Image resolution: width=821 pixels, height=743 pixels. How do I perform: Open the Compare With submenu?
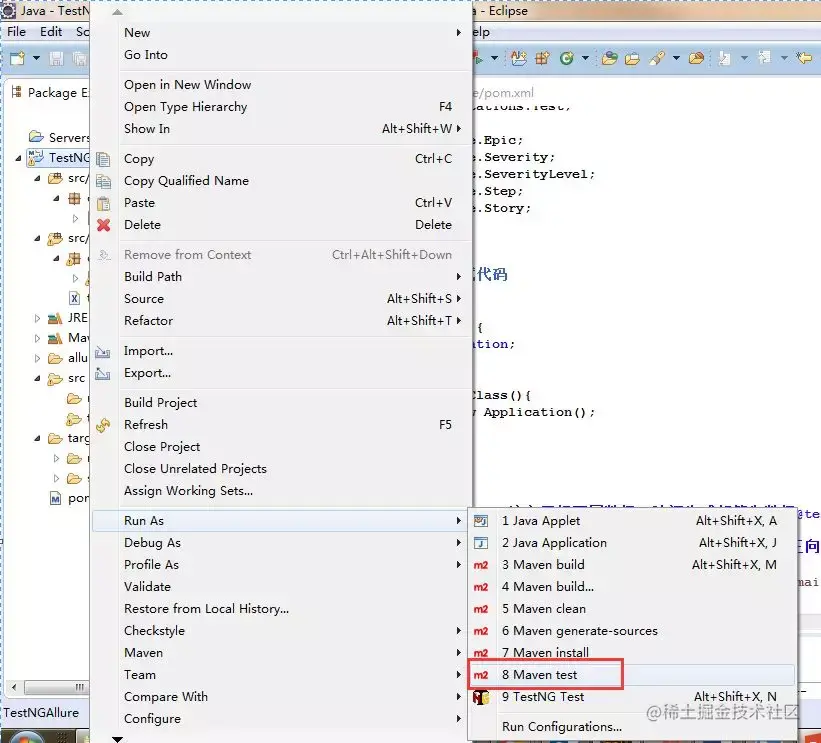click(x=282, y=696)
